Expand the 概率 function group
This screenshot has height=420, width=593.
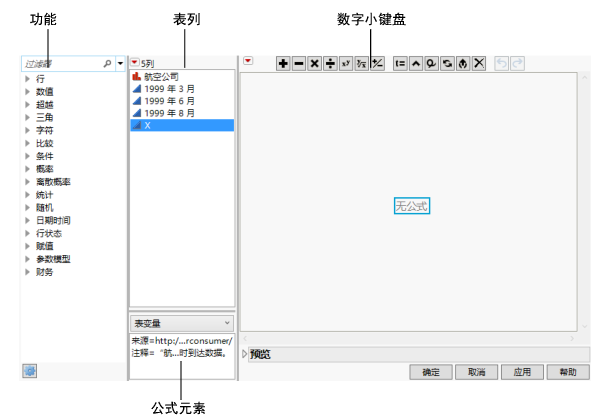(27, 169)
